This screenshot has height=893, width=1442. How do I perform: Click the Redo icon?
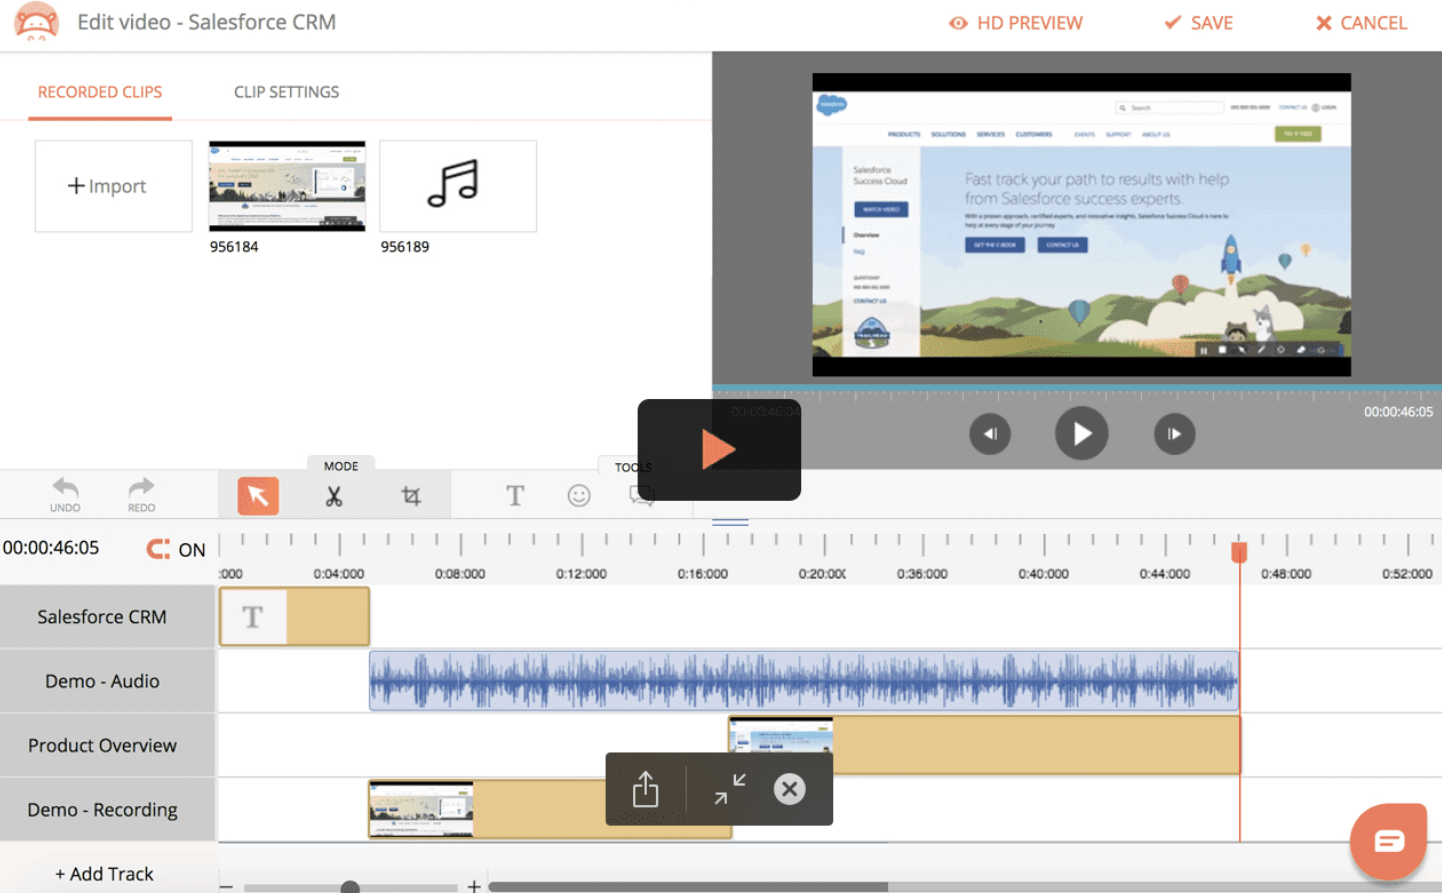139,493
